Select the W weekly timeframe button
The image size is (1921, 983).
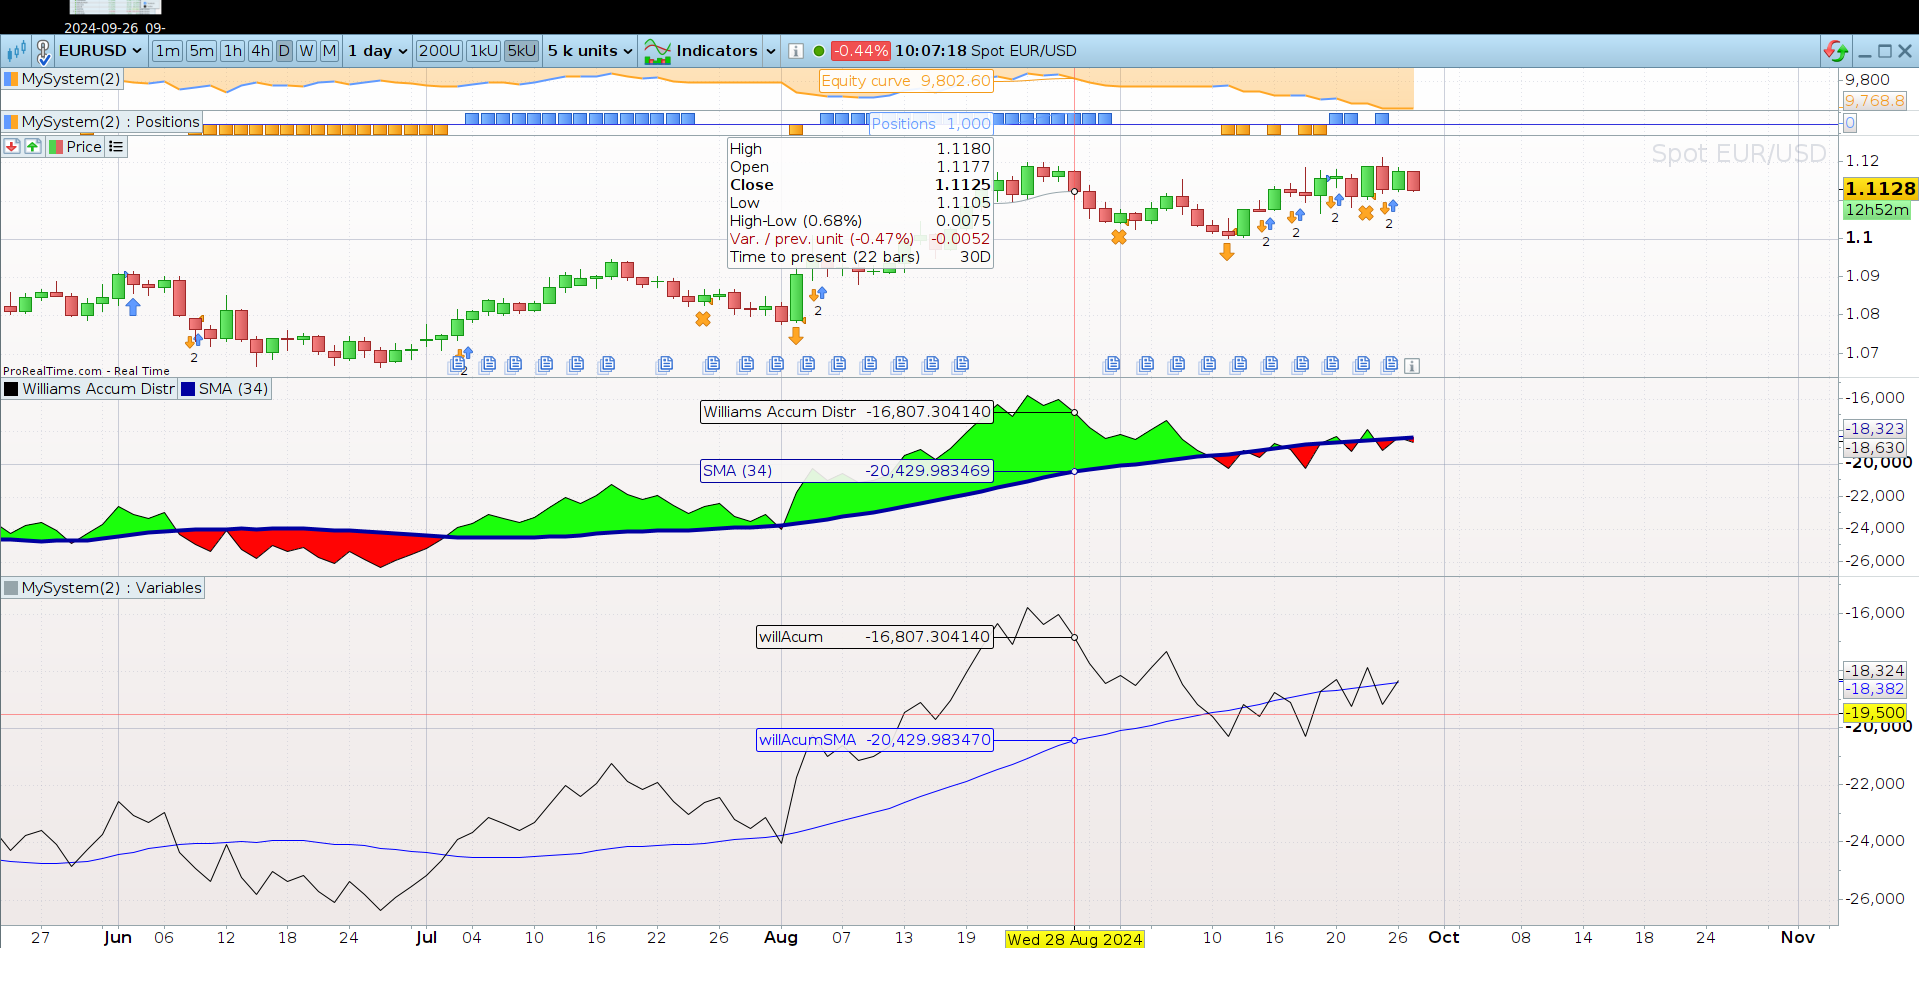306,51
